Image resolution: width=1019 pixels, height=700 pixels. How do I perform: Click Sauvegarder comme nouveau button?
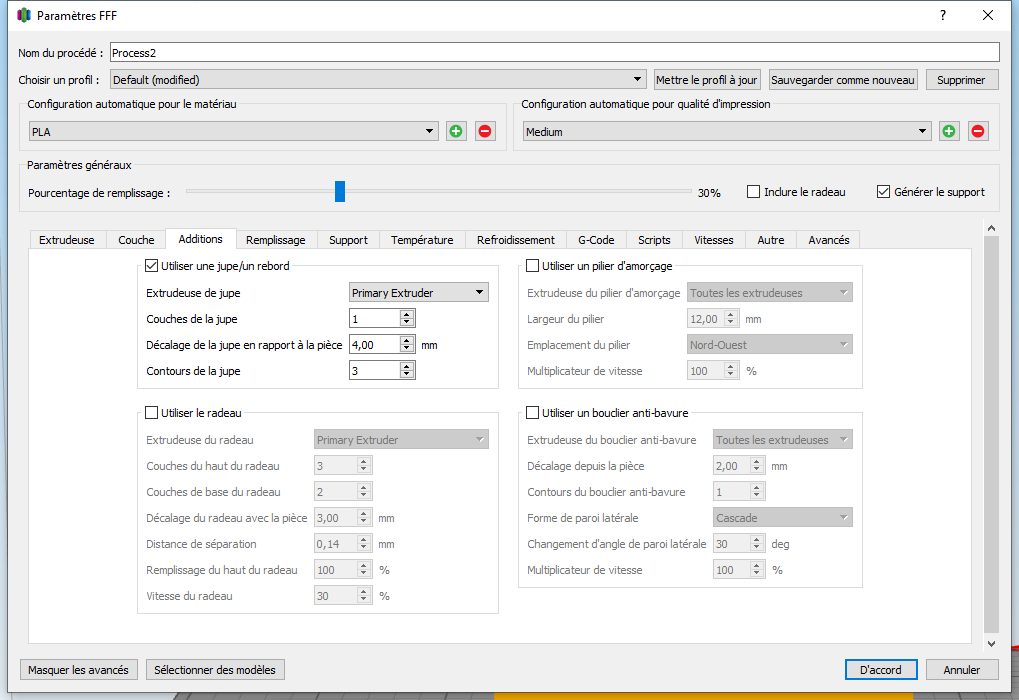pyautogui.click(x=843, y=80)
